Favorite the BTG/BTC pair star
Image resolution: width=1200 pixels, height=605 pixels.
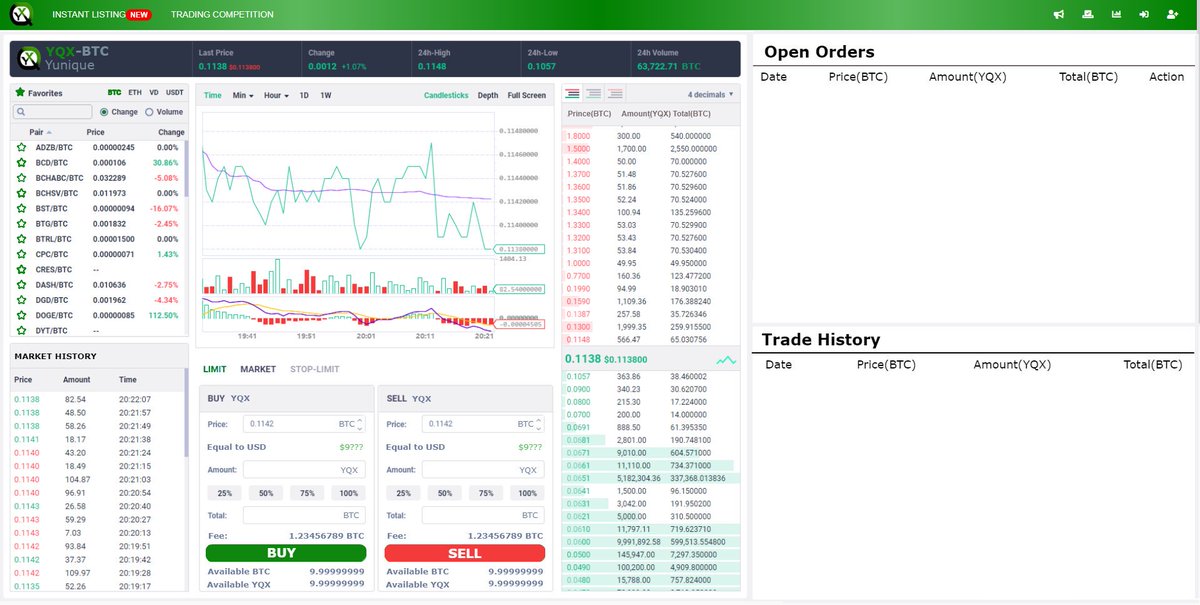21,224
